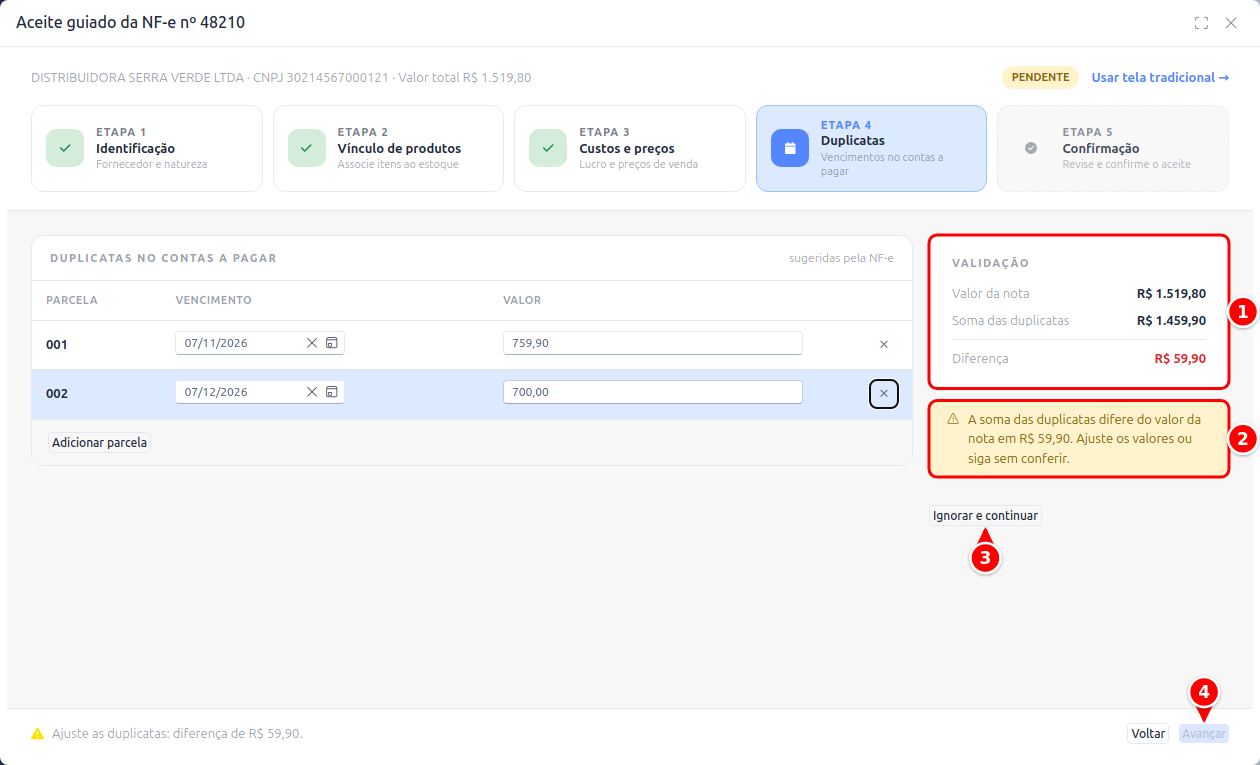
Task: Click the R$ 1.459,90 duplicatas sum
Action: tap(1171, 321)
